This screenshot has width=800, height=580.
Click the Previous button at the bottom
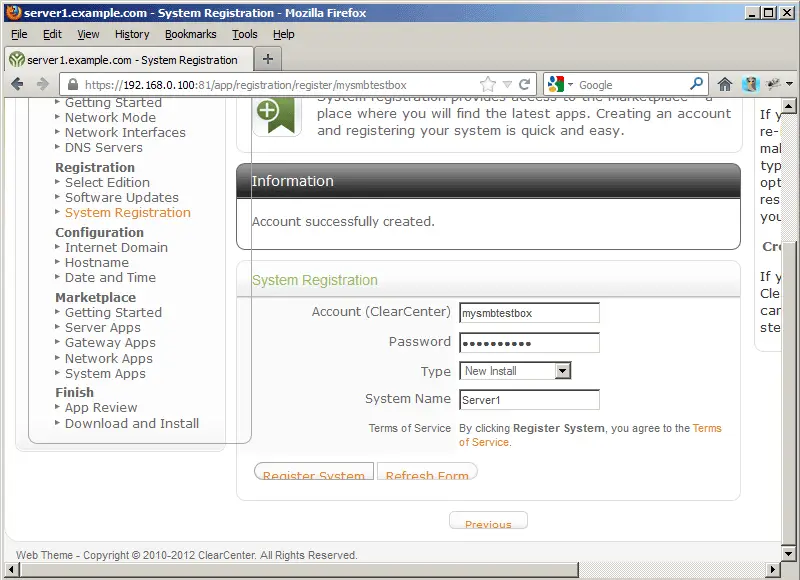point(488,522)
